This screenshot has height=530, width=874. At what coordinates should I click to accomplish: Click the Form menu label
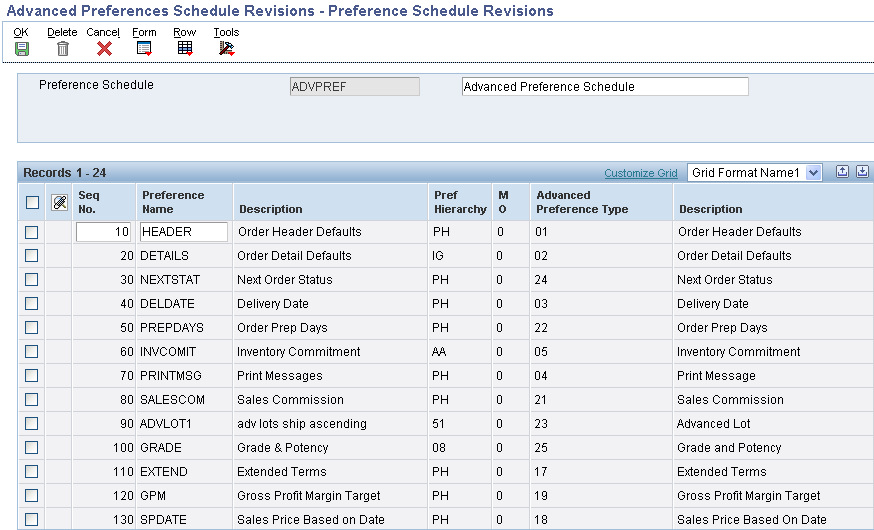pyautogui.click(x=144, y=32)
